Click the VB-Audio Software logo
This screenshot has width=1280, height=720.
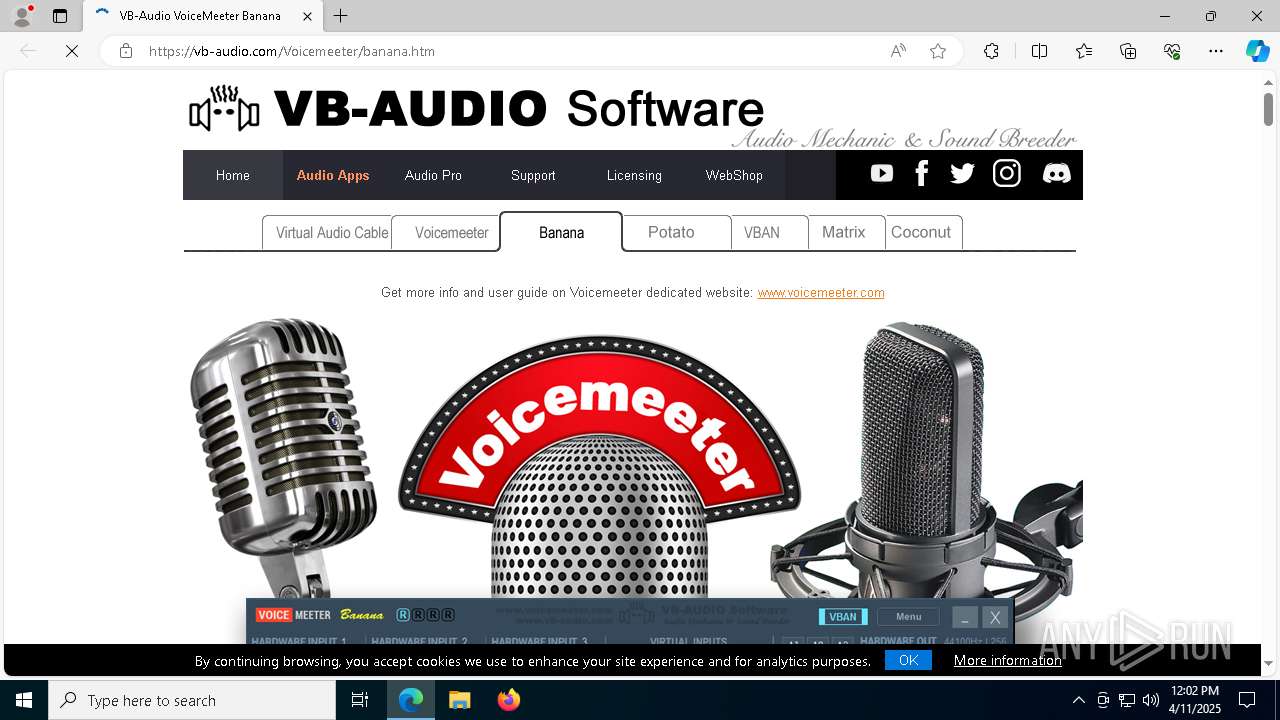[476, 109]
